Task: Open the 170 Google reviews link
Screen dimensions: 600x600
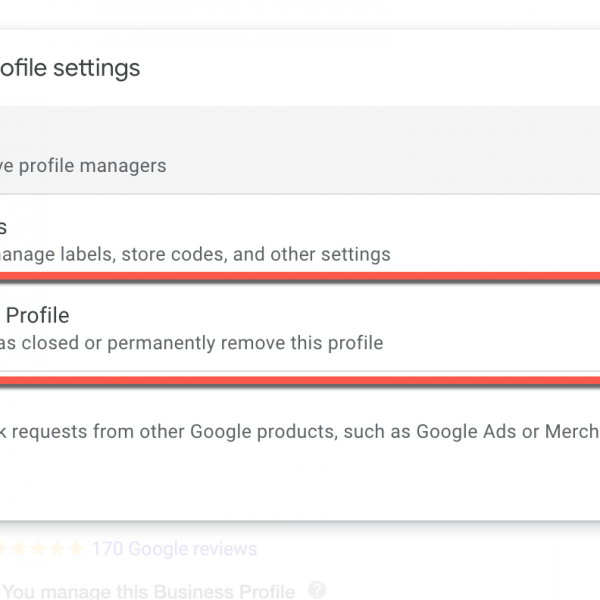Action: point(173,549)
